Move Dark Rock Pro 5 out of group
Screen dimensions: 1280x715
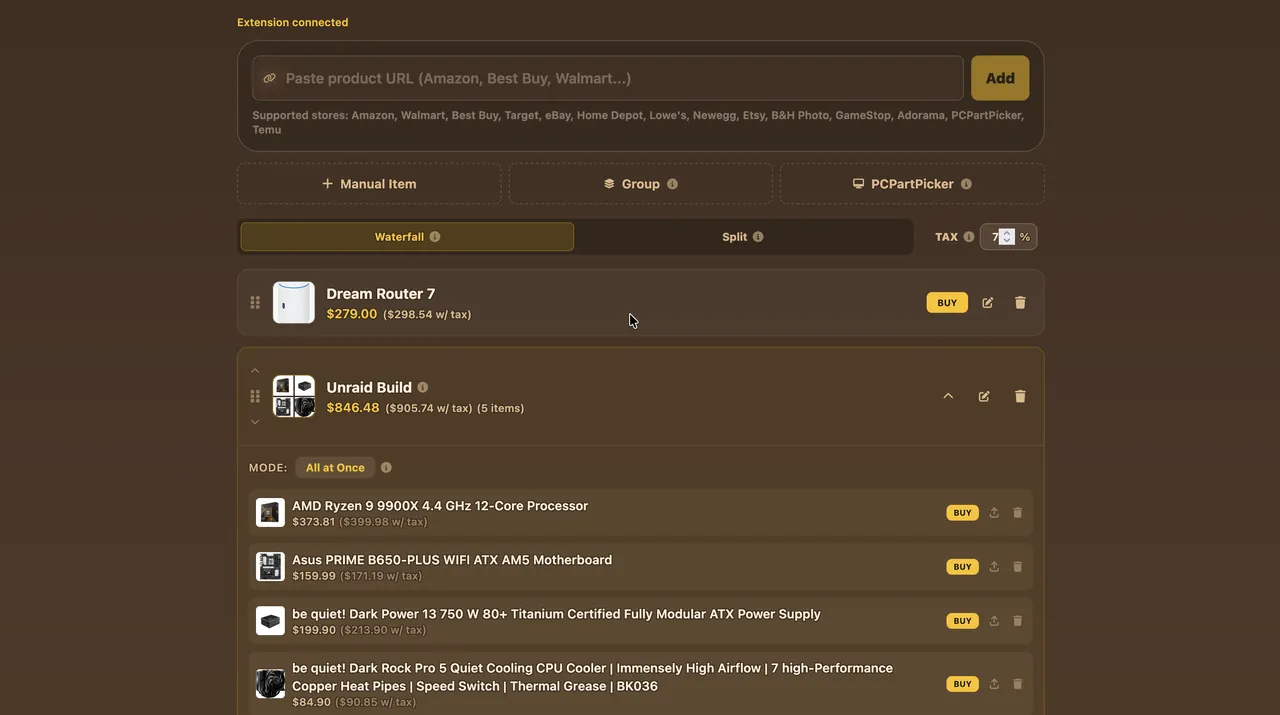click(x=994, y=684)
